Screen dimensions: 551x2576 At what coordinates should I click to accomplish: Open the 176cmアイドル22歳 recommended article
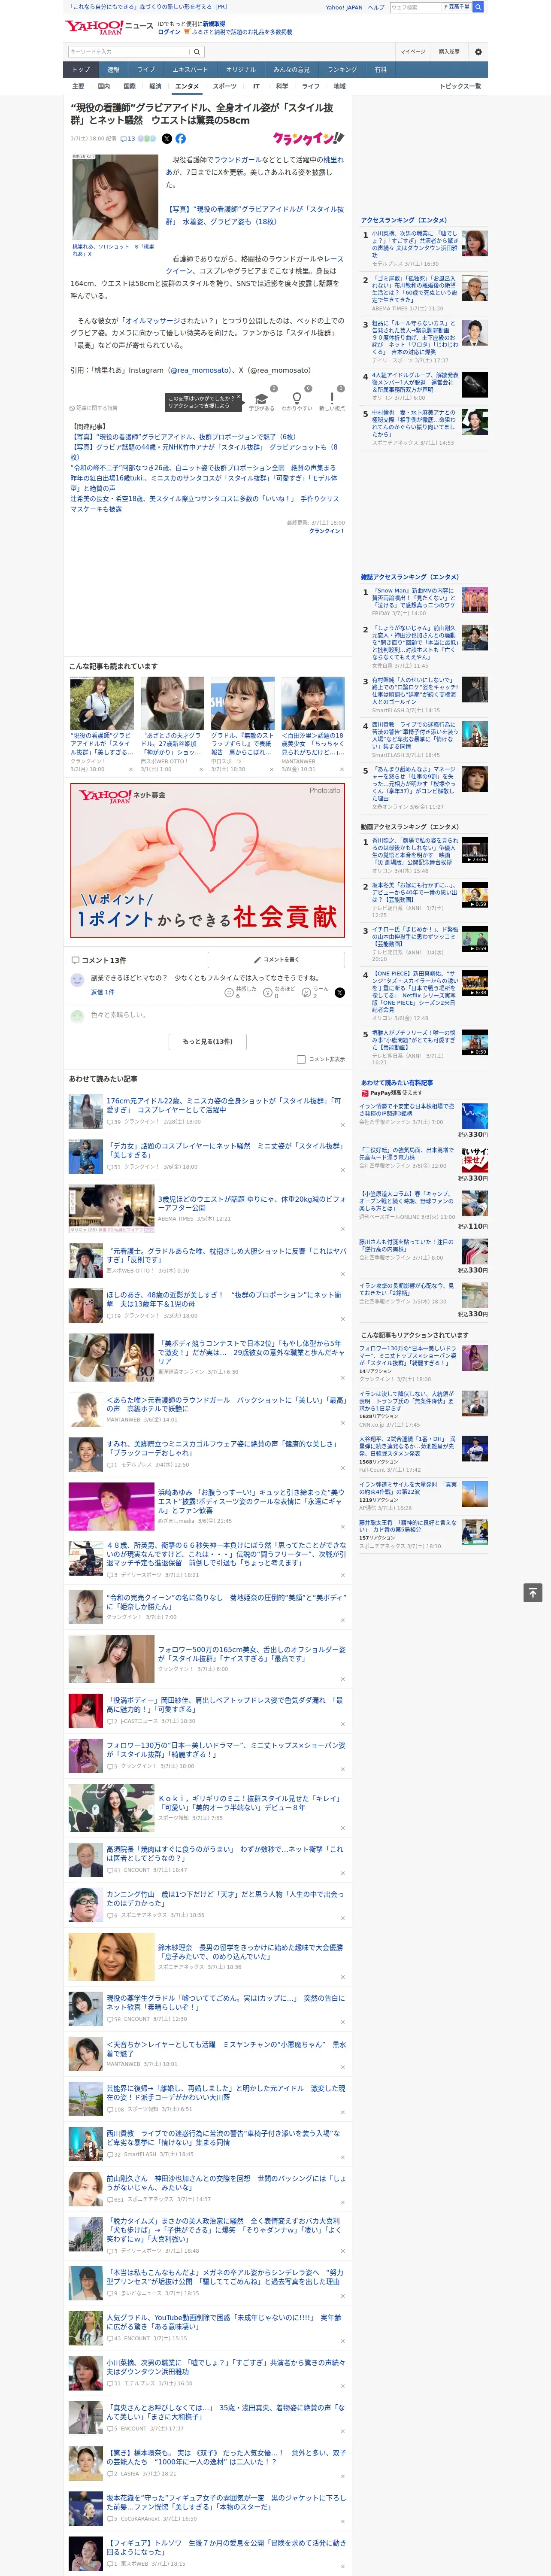tap(225, 1105)
